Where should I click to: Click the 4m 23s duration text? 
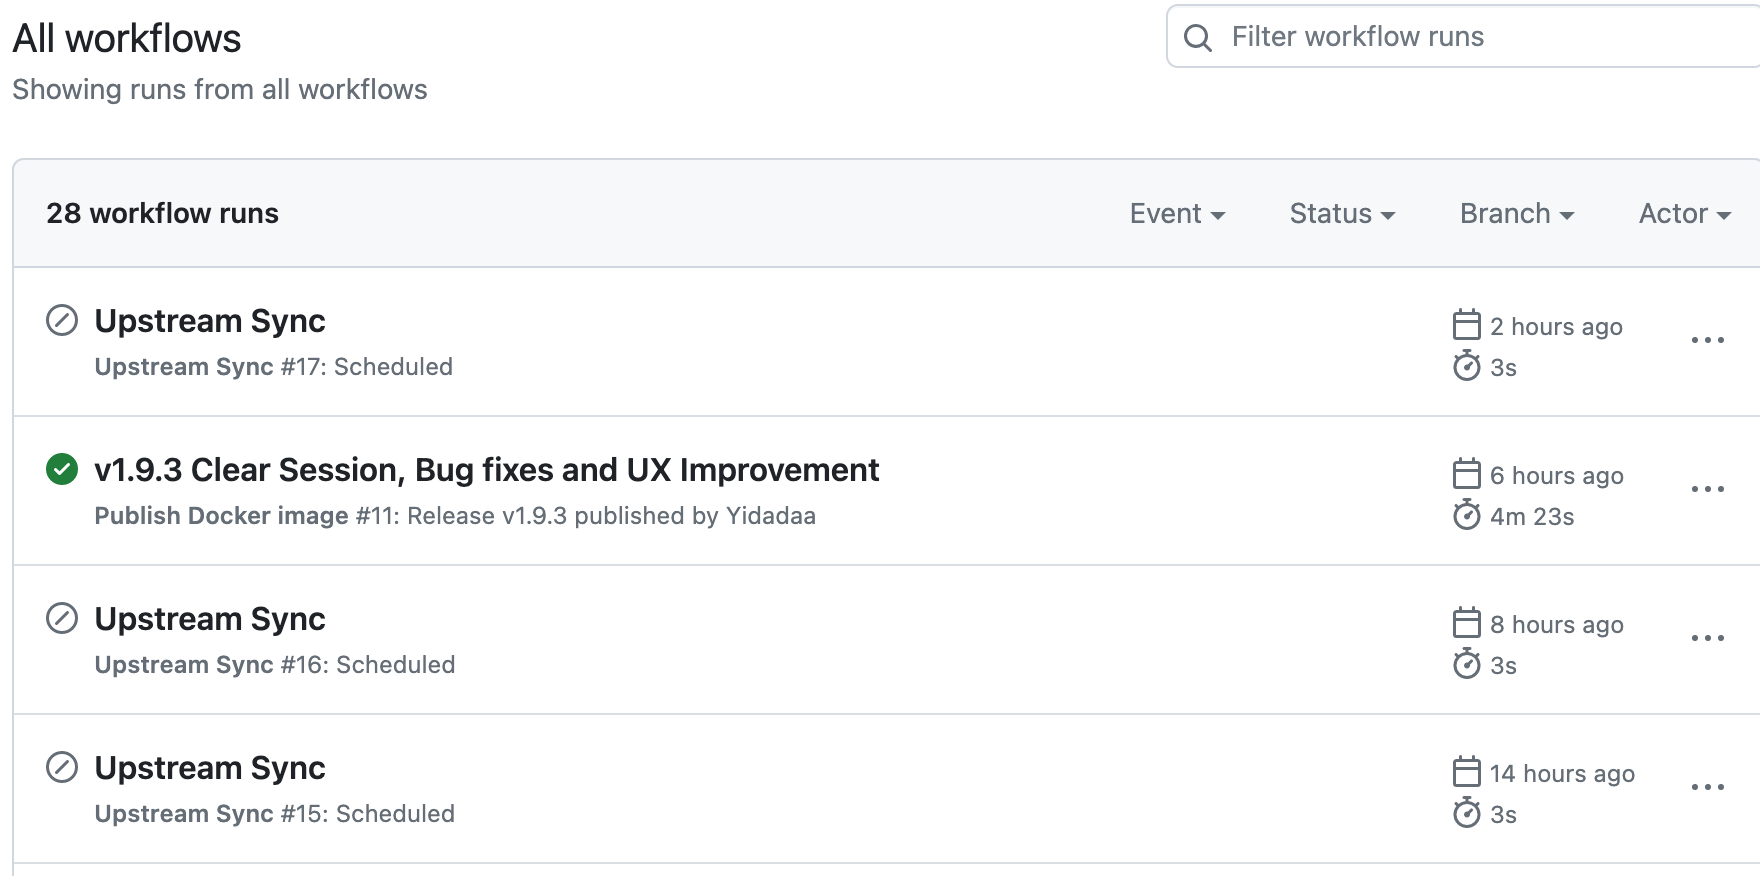click(x=1532, y=517)
